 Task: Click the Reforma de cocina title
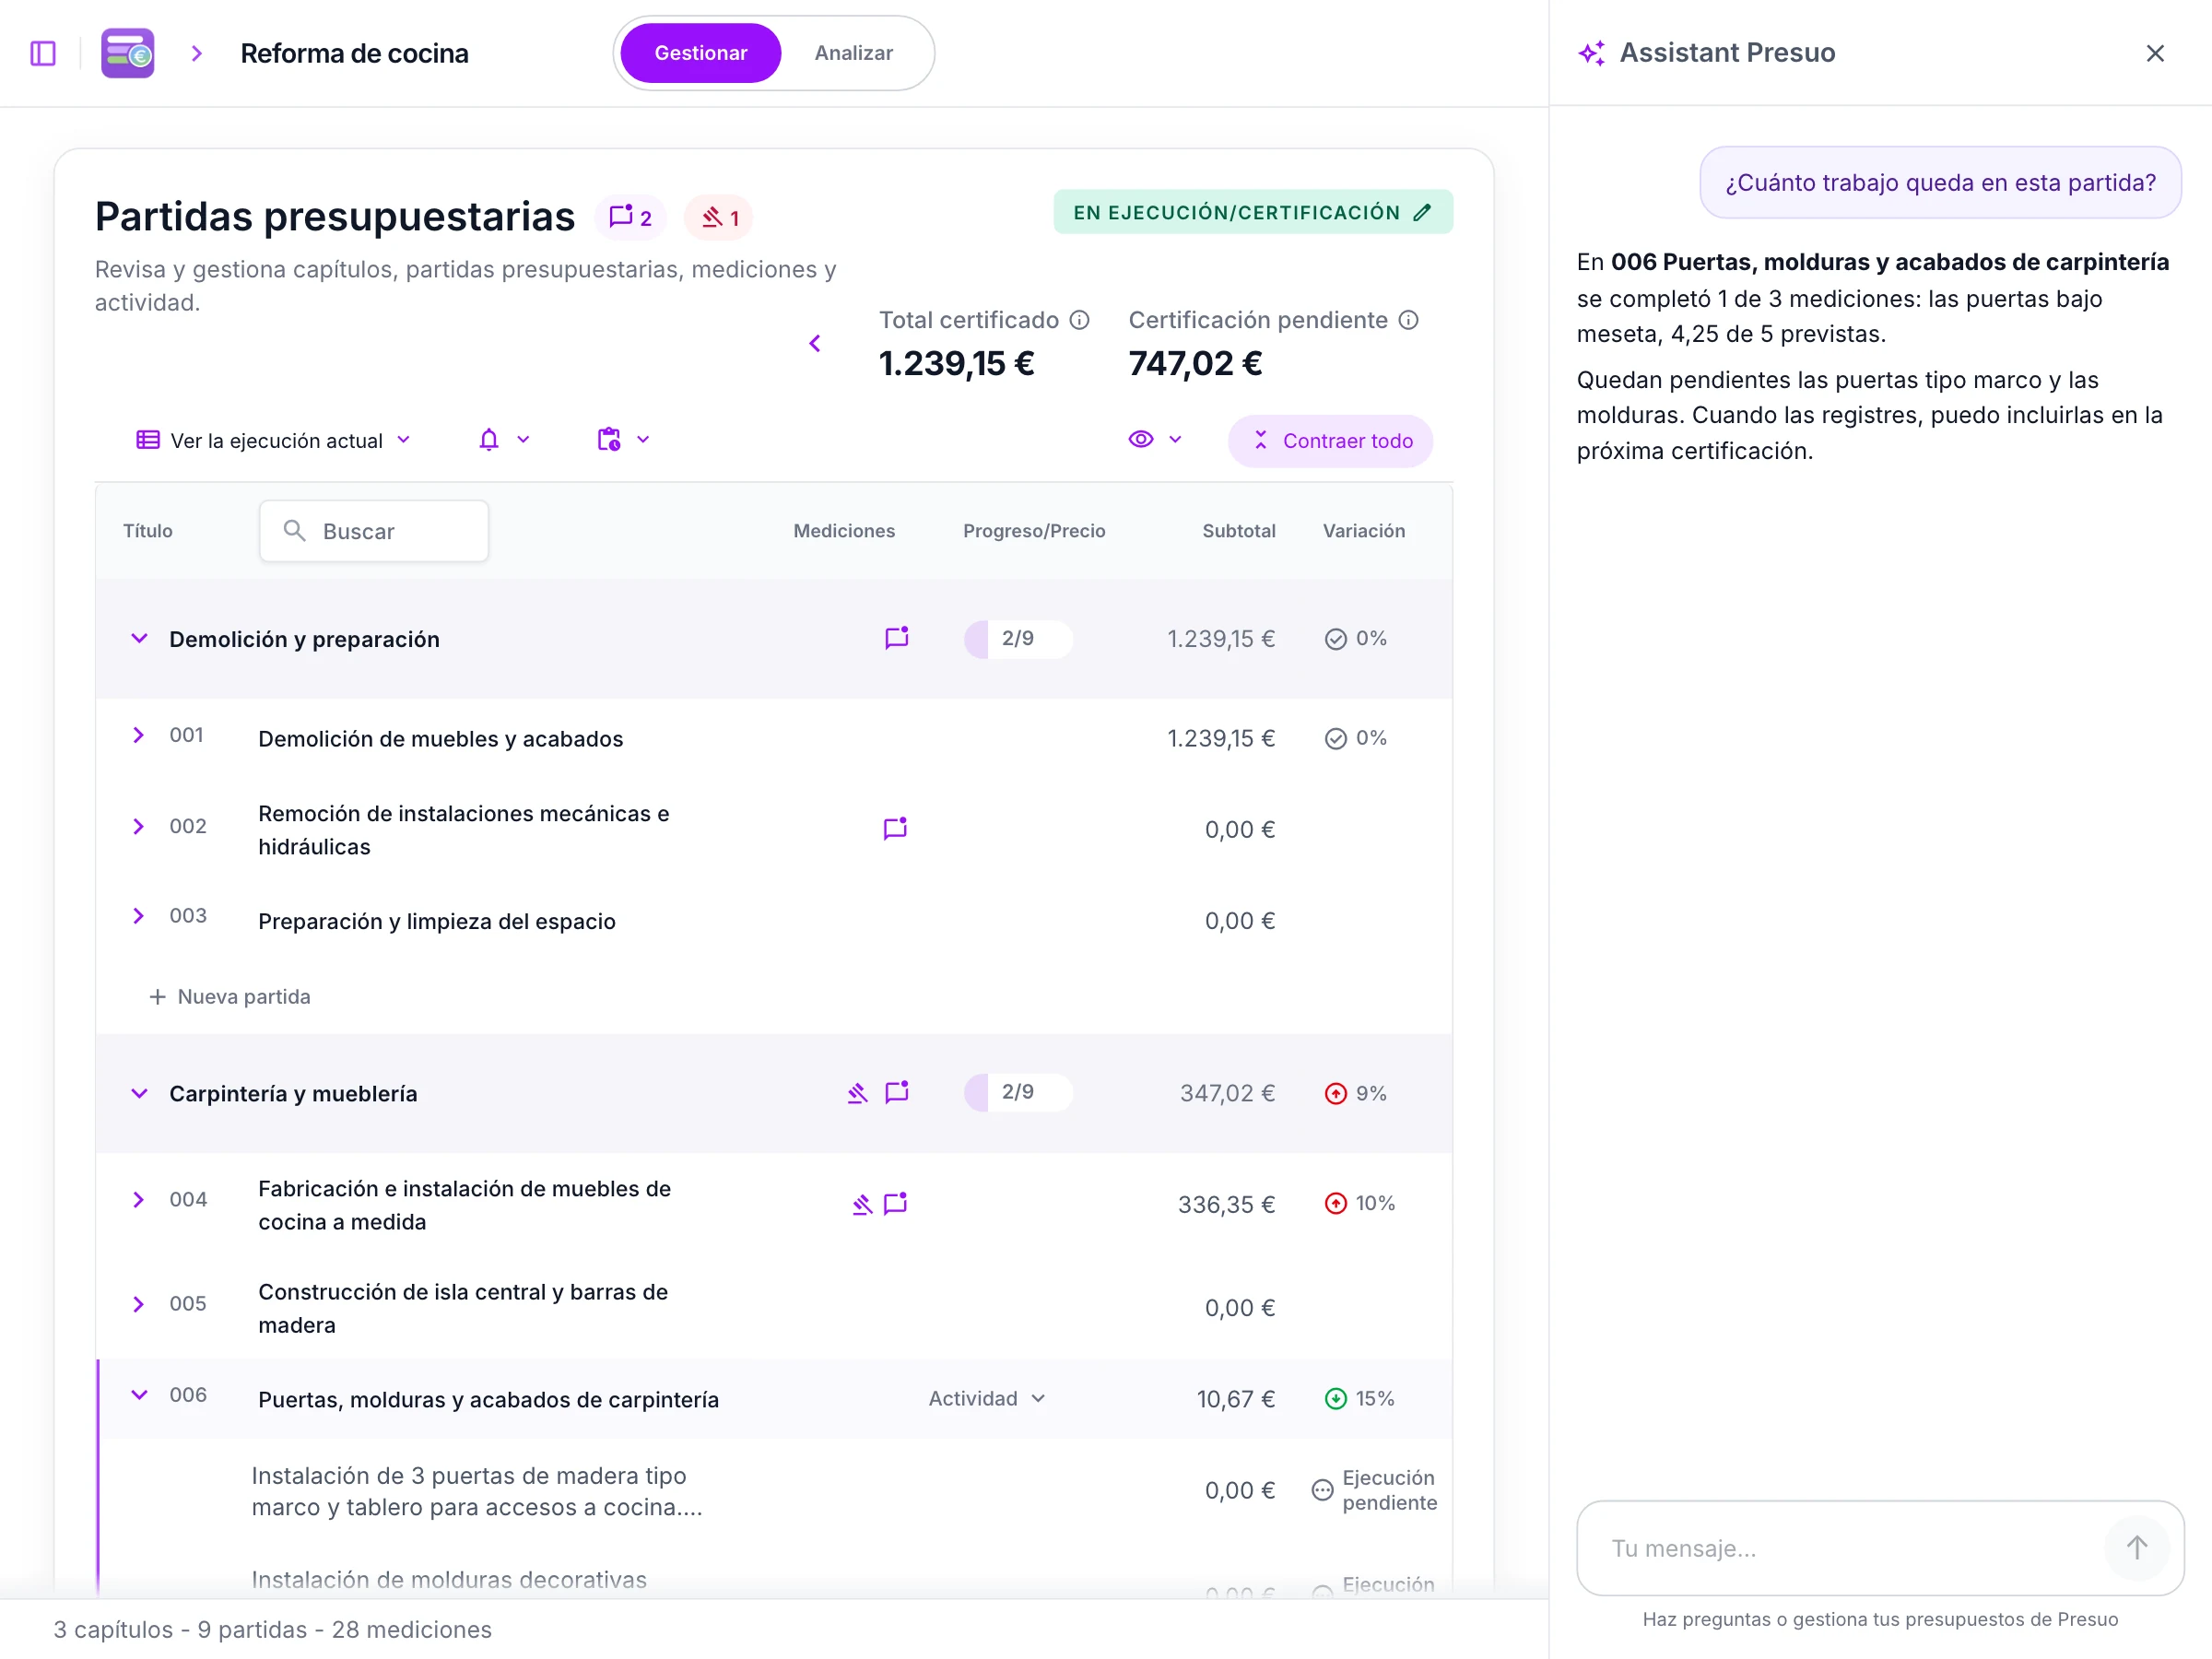tap(354, 53)
